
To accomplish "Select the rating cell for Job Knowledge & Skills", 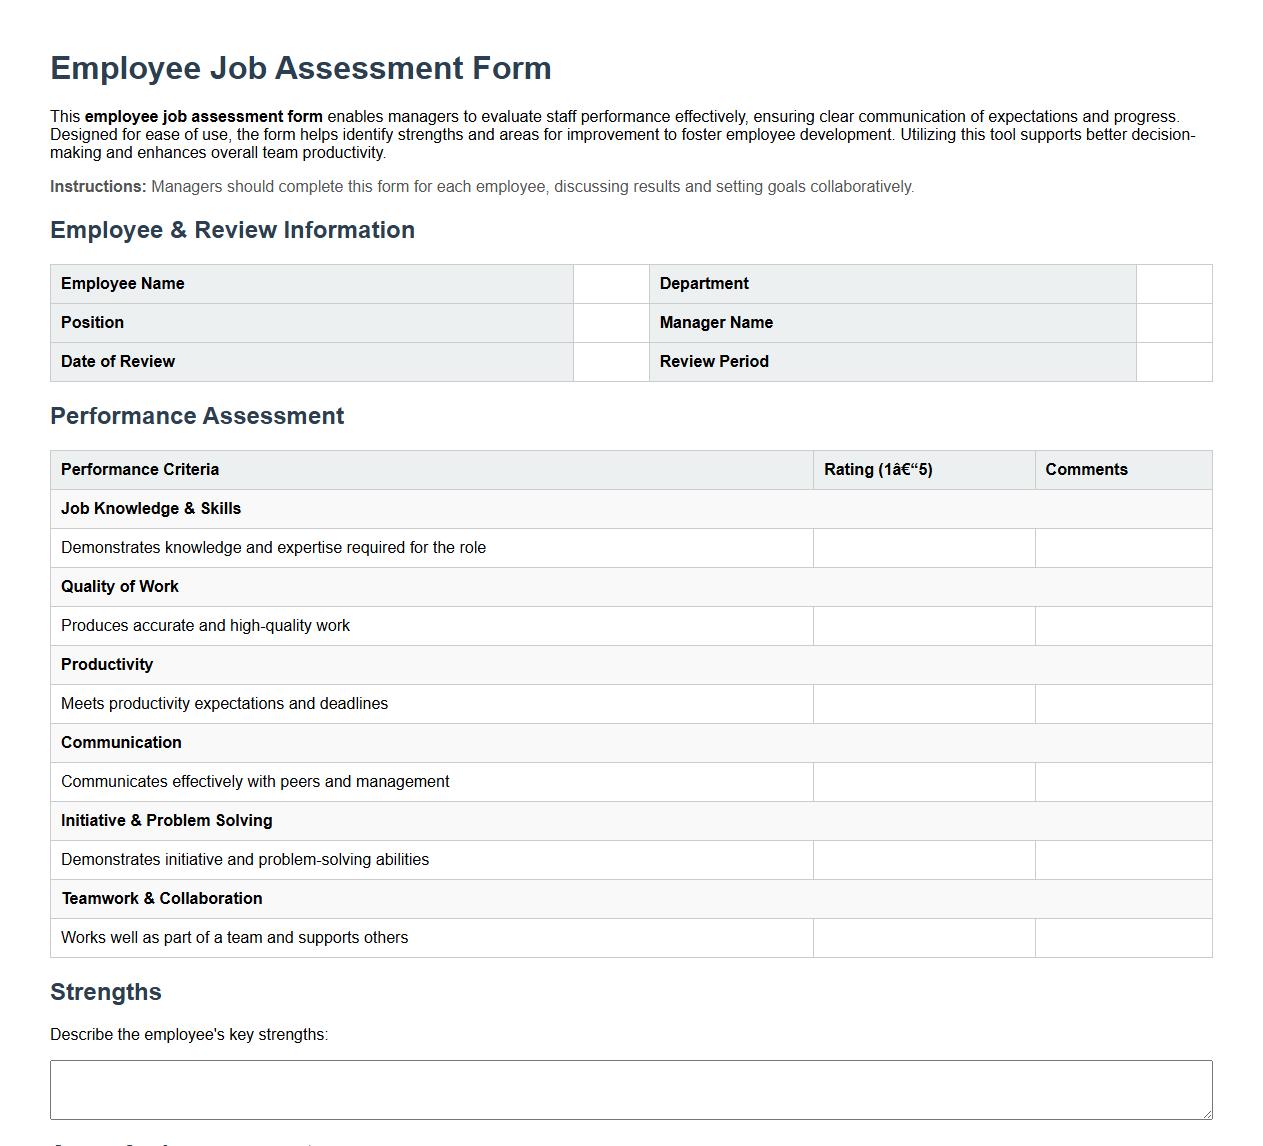I will [923, 548].
